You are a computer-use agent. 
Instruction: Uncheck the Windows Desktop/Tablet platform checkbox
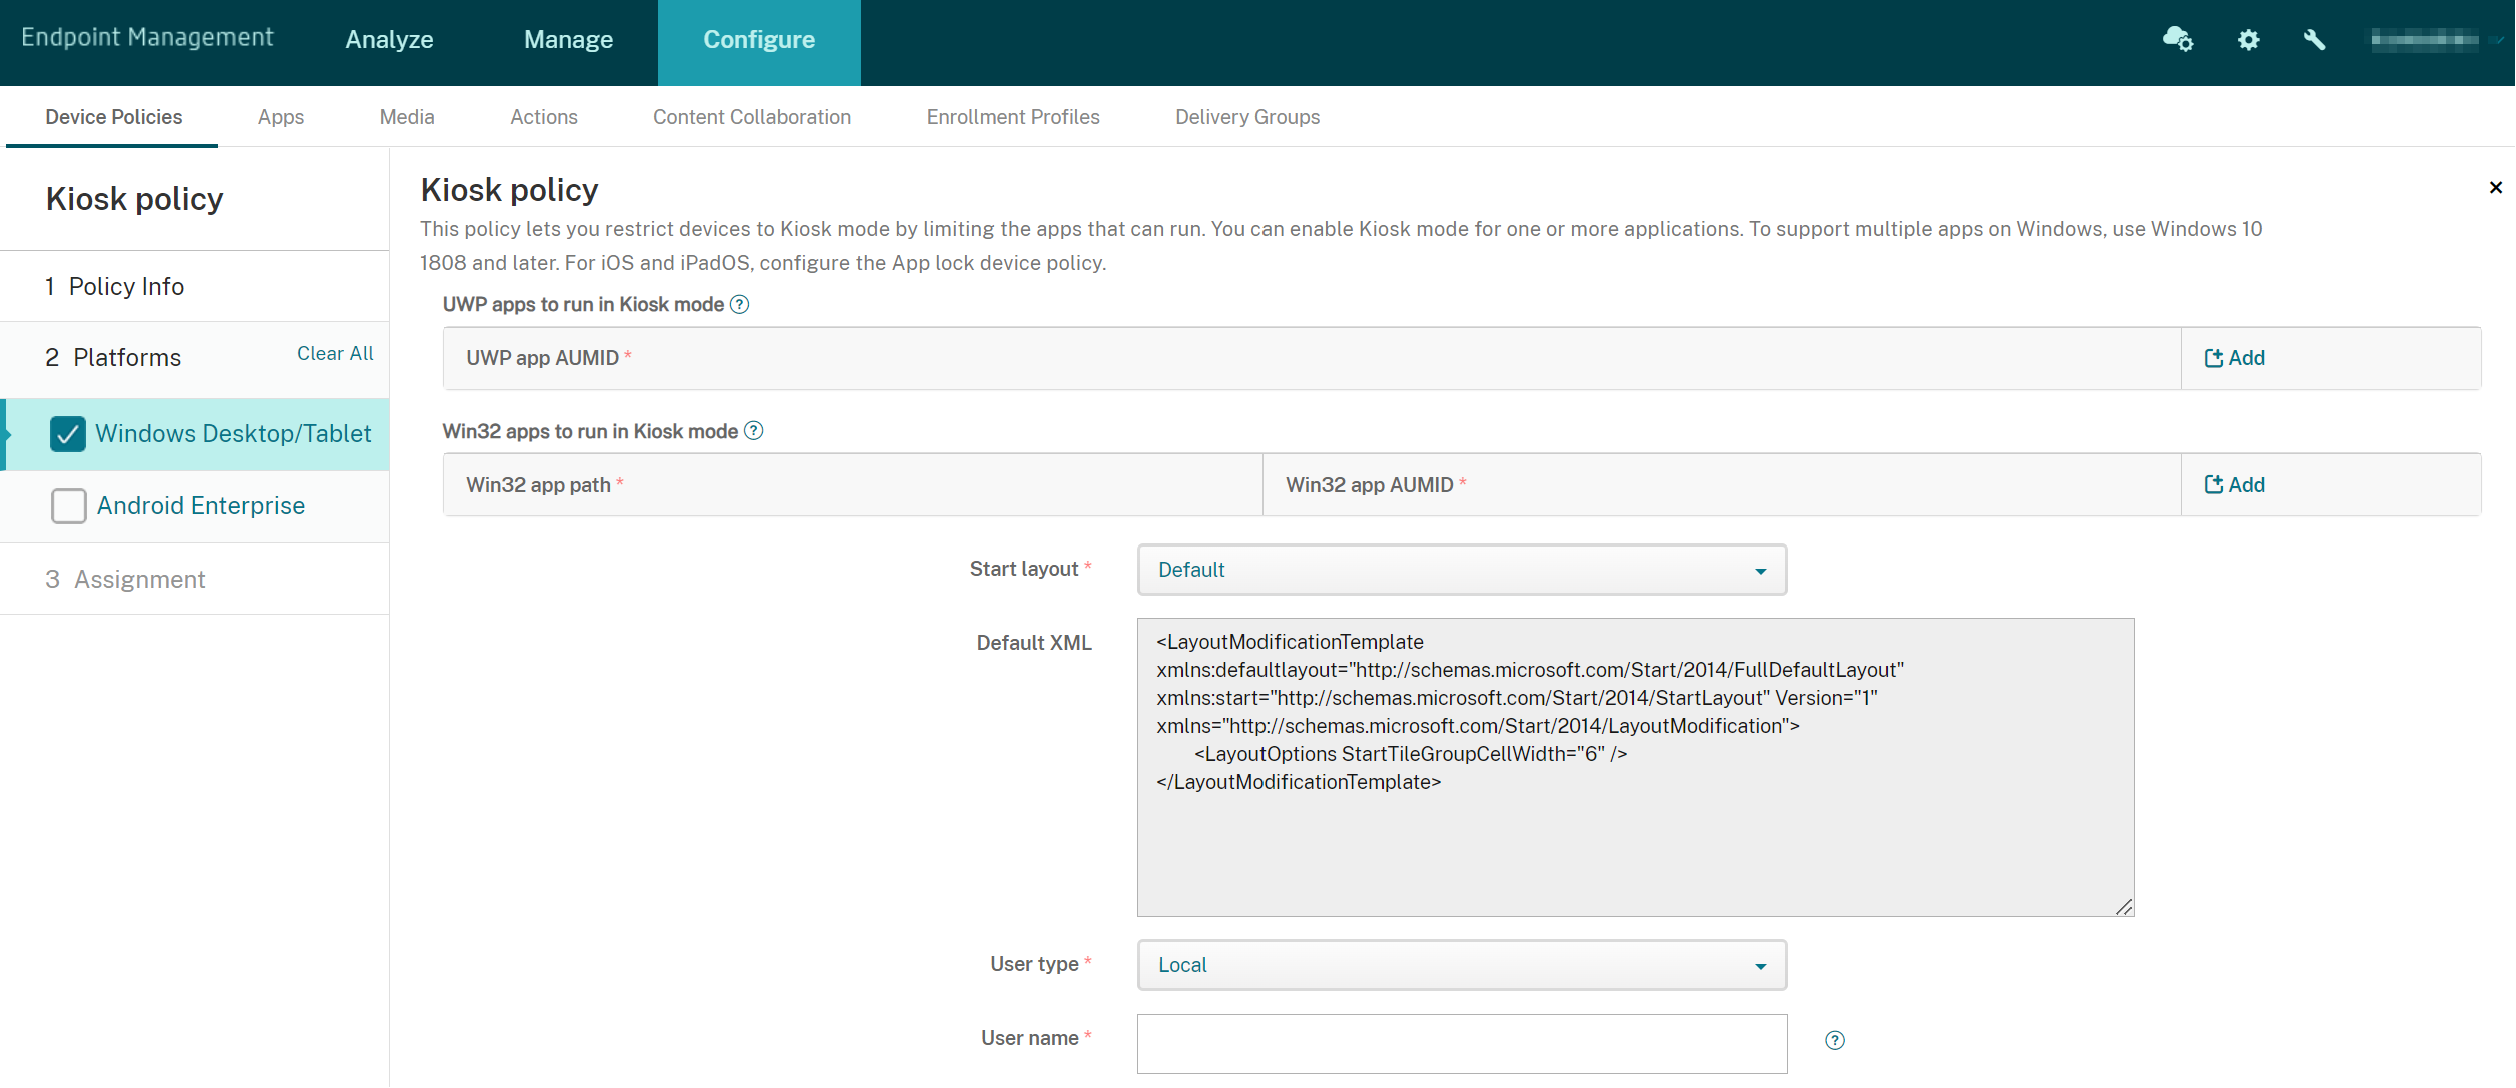point(68,434)
